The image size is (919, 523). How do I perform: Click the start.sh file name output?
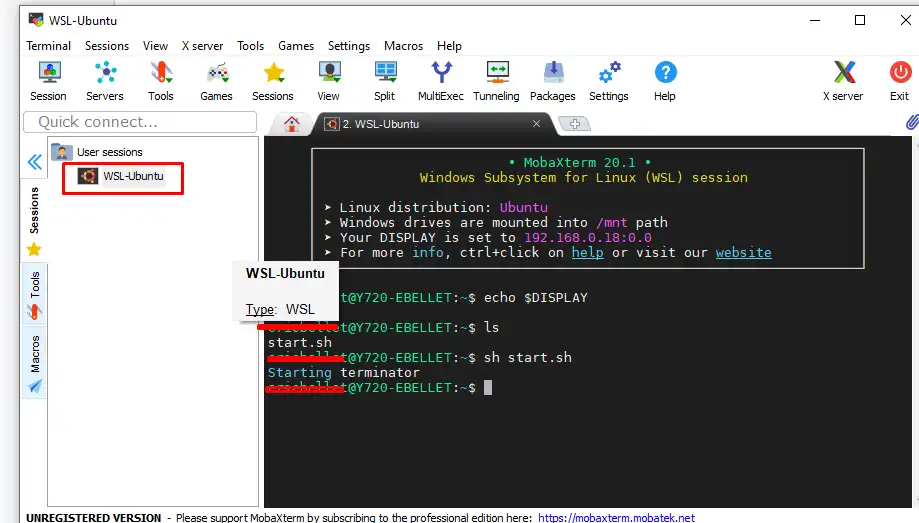point(299,342)
